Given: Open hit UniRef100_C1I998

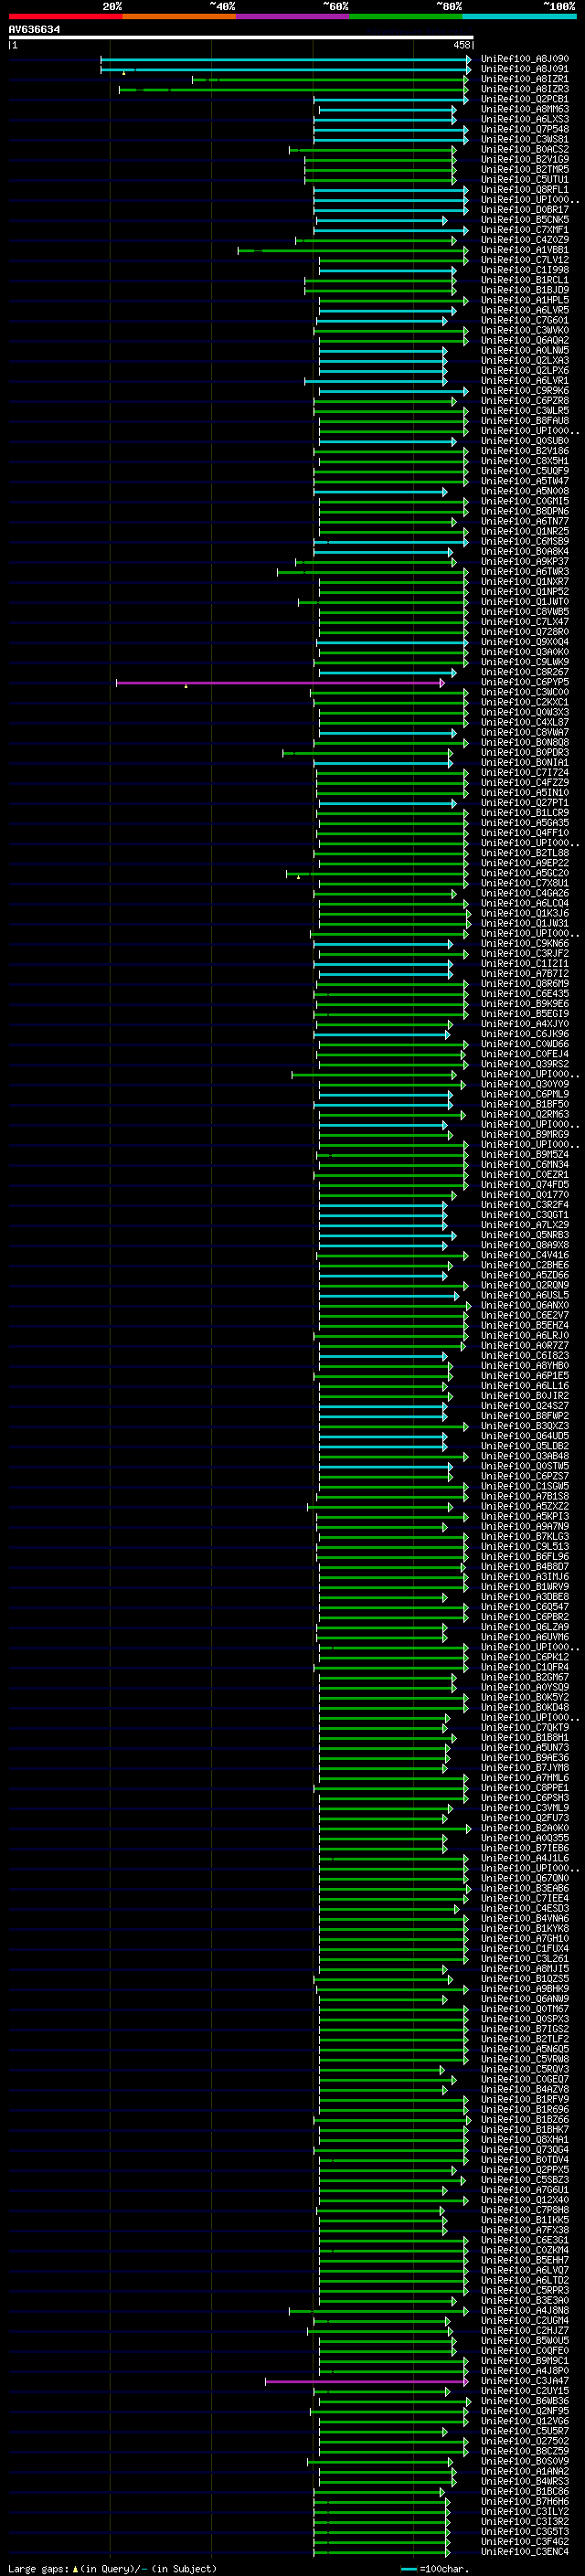Looking at the screenshot, I should tap(524, 270).
